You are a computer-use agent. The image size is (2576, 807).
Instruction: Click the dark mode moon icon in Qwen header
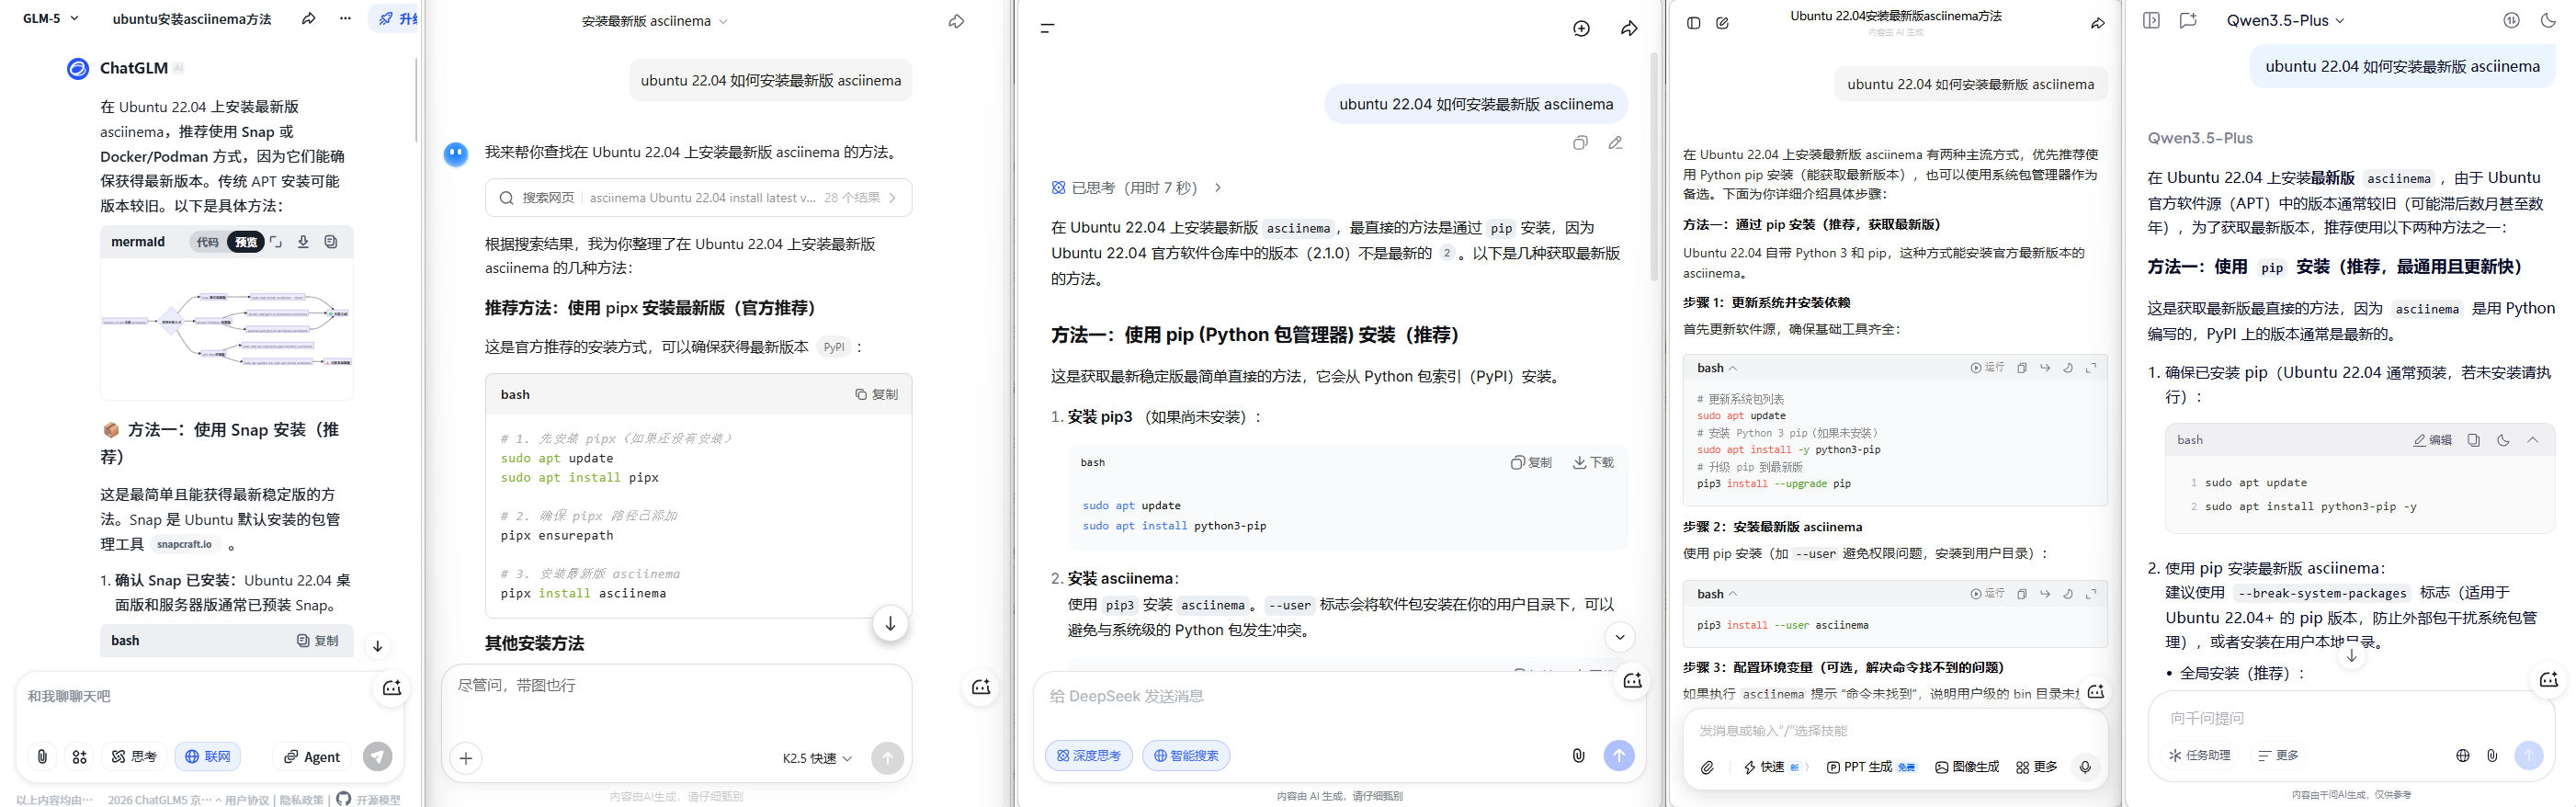(x=2548, y=21)
